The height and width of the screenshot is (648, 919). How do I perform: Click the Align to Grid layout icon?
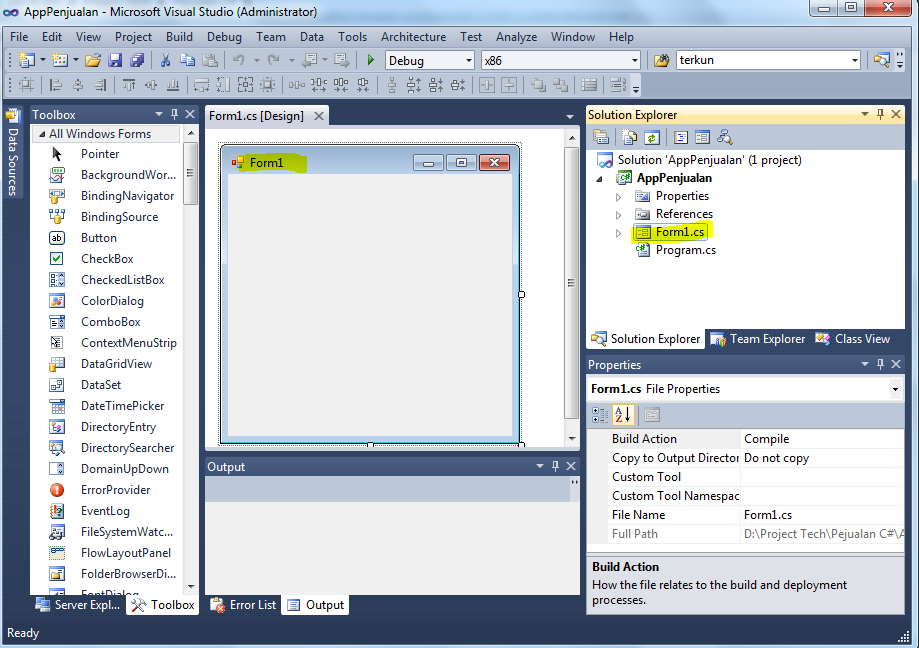tap(26, 86)
